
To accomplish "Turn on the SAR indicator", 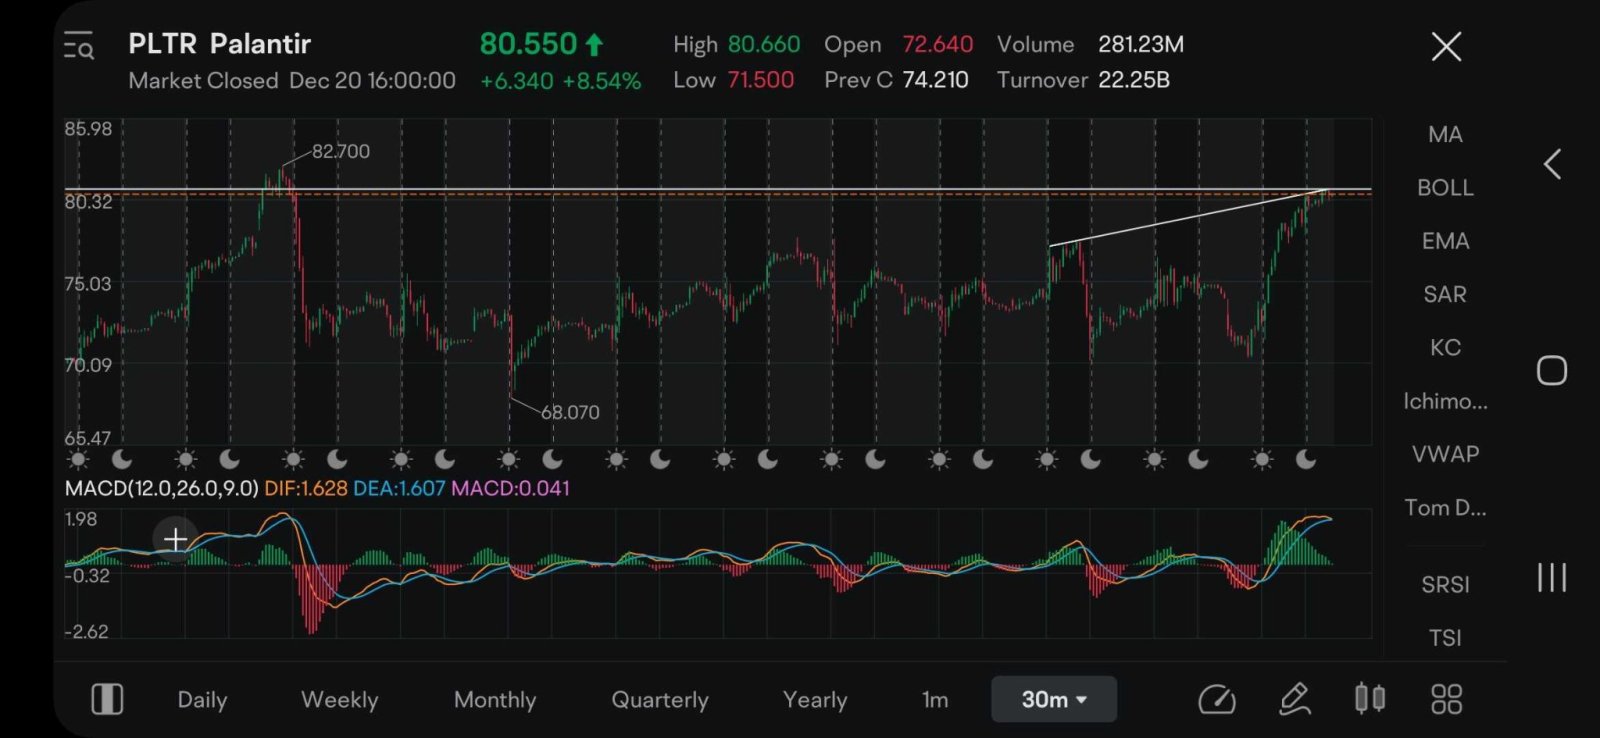I will point(1445,294).
